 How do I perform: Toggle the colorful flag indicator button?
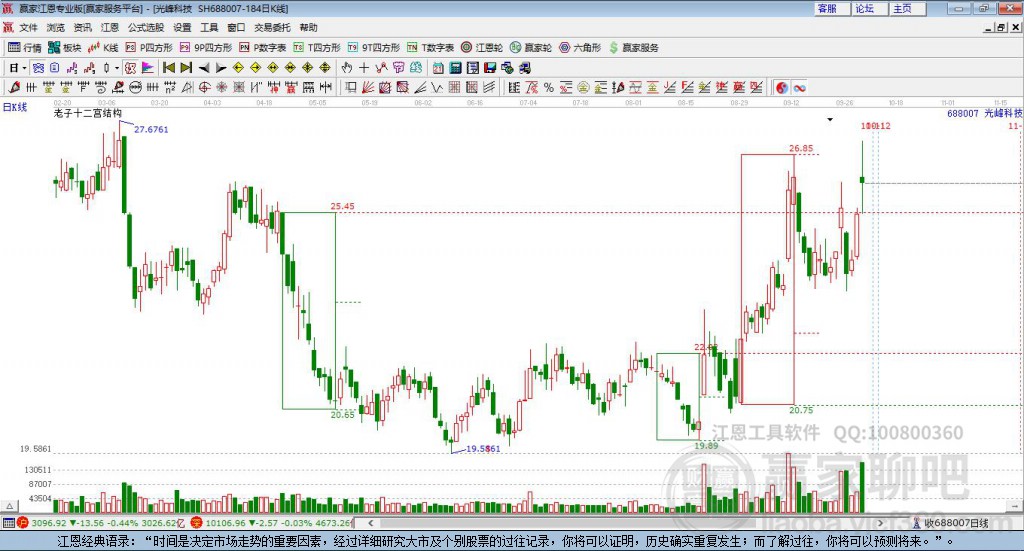(x=148, y=68)
